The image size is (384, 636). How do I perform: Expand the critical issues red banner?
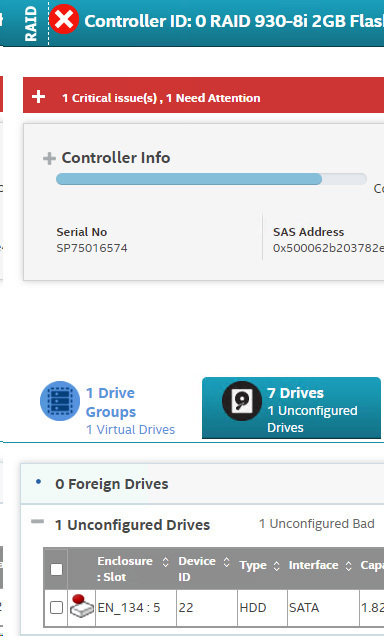point(39,97)
